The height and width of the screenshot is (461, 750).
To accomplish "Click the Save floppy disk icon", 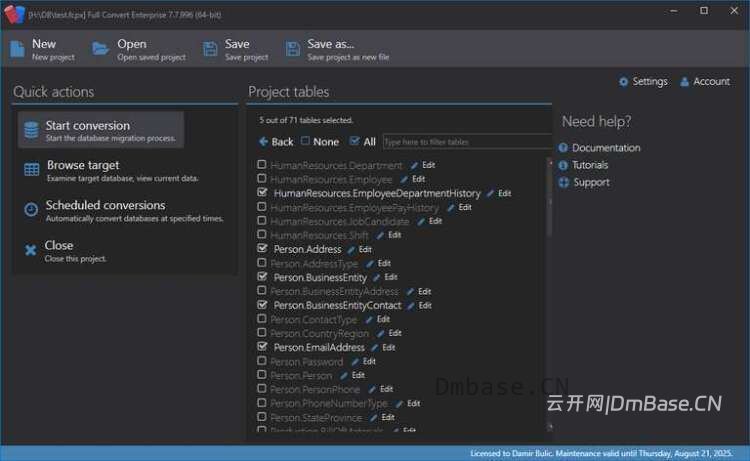I will coord(210,49).
